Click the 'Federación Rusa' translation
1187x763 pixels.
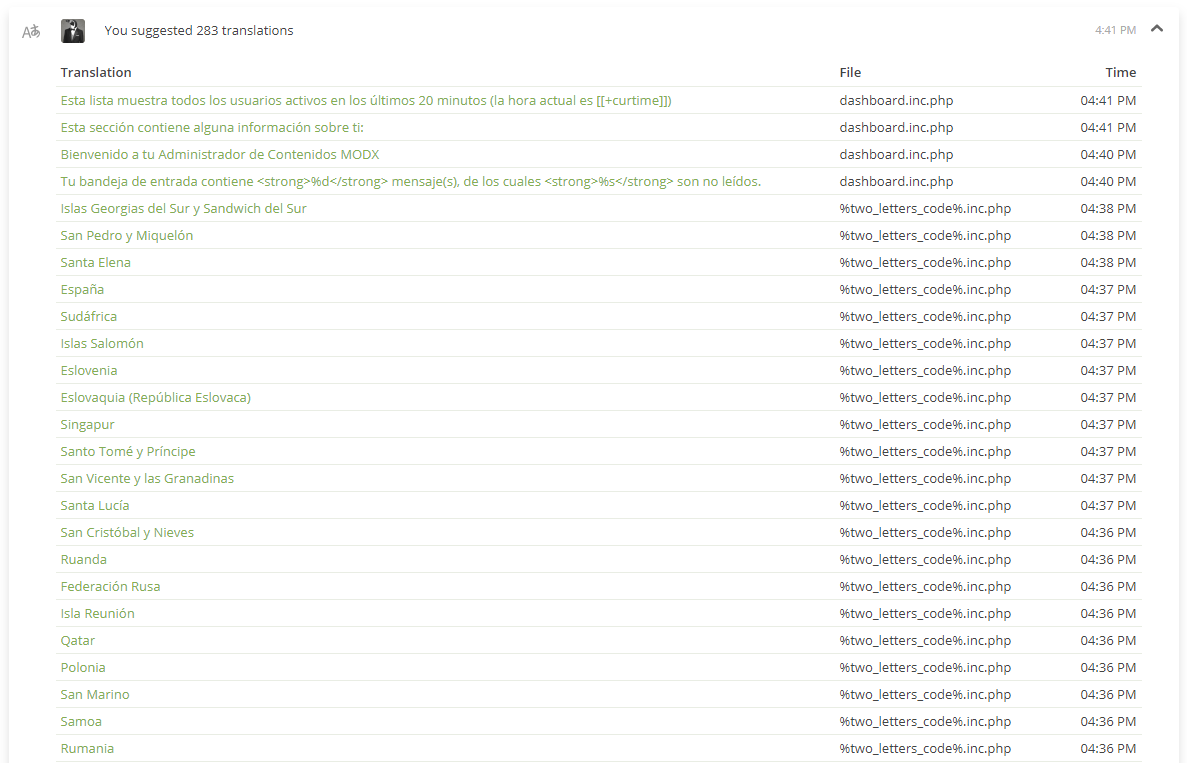[110, 586]
